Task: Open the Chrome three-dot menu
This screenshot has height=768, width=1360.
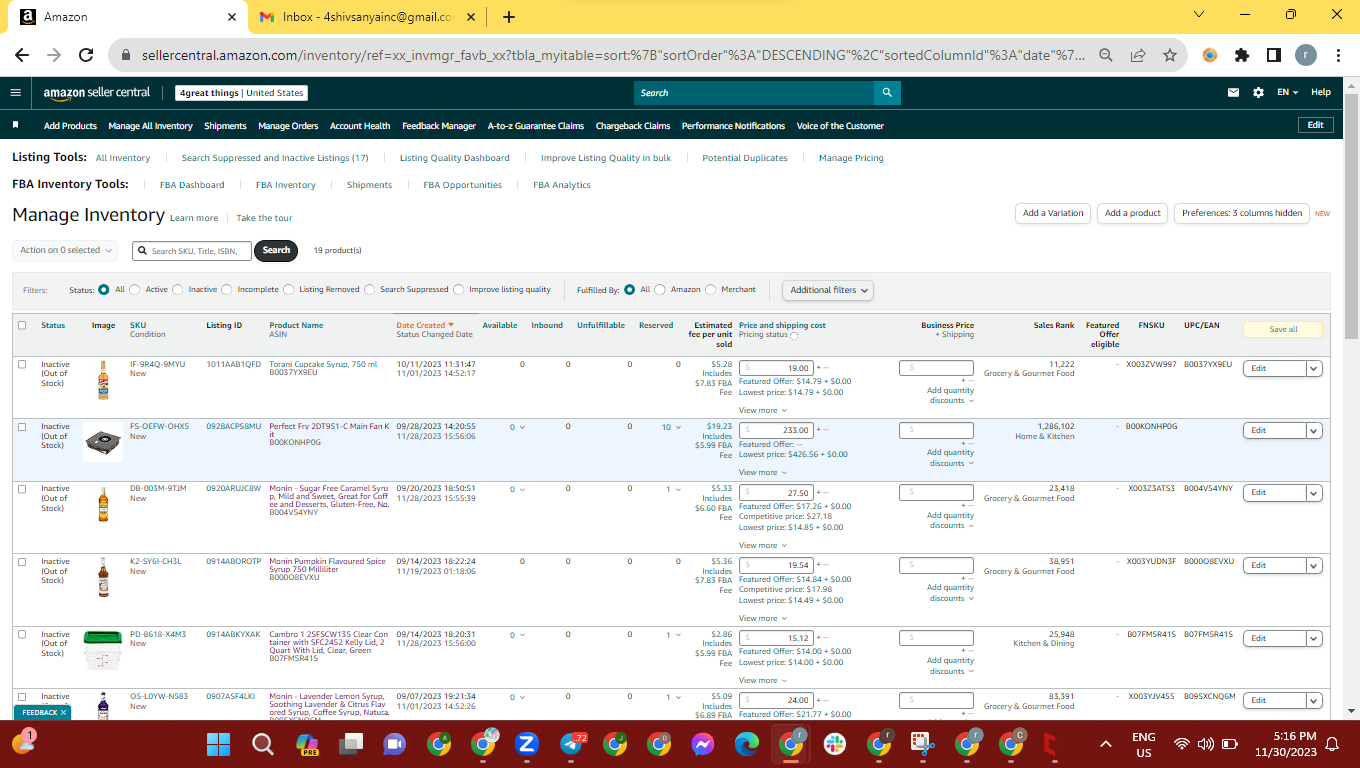Action: 1338,56
